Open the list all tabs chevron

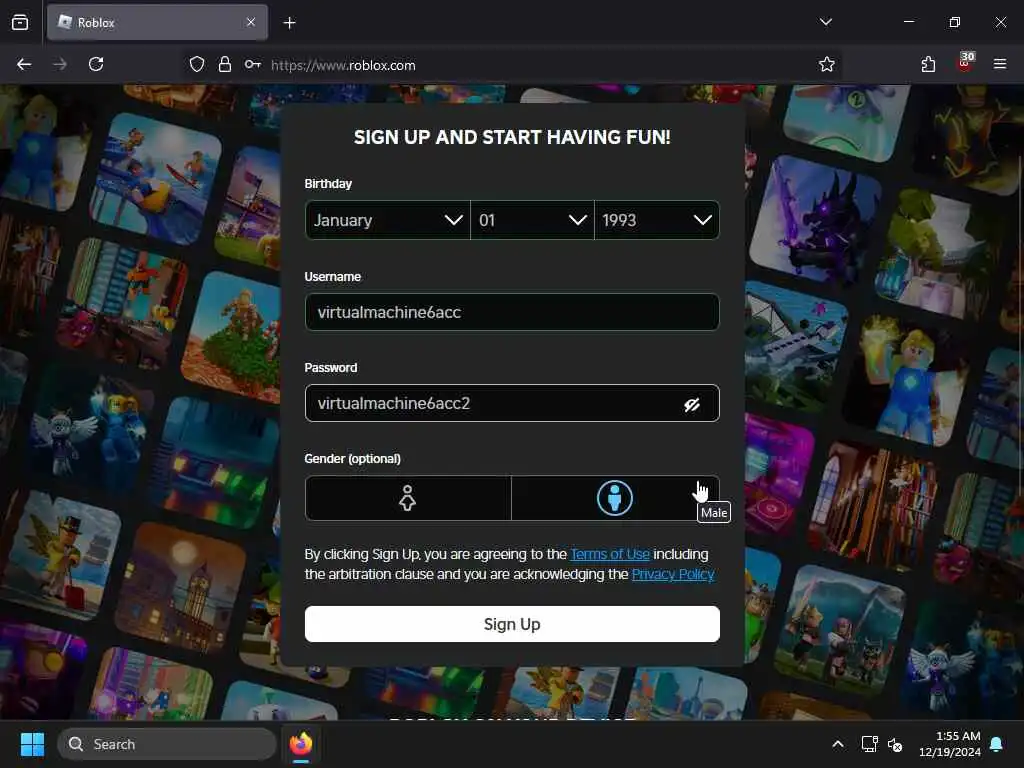pos(825,22)
